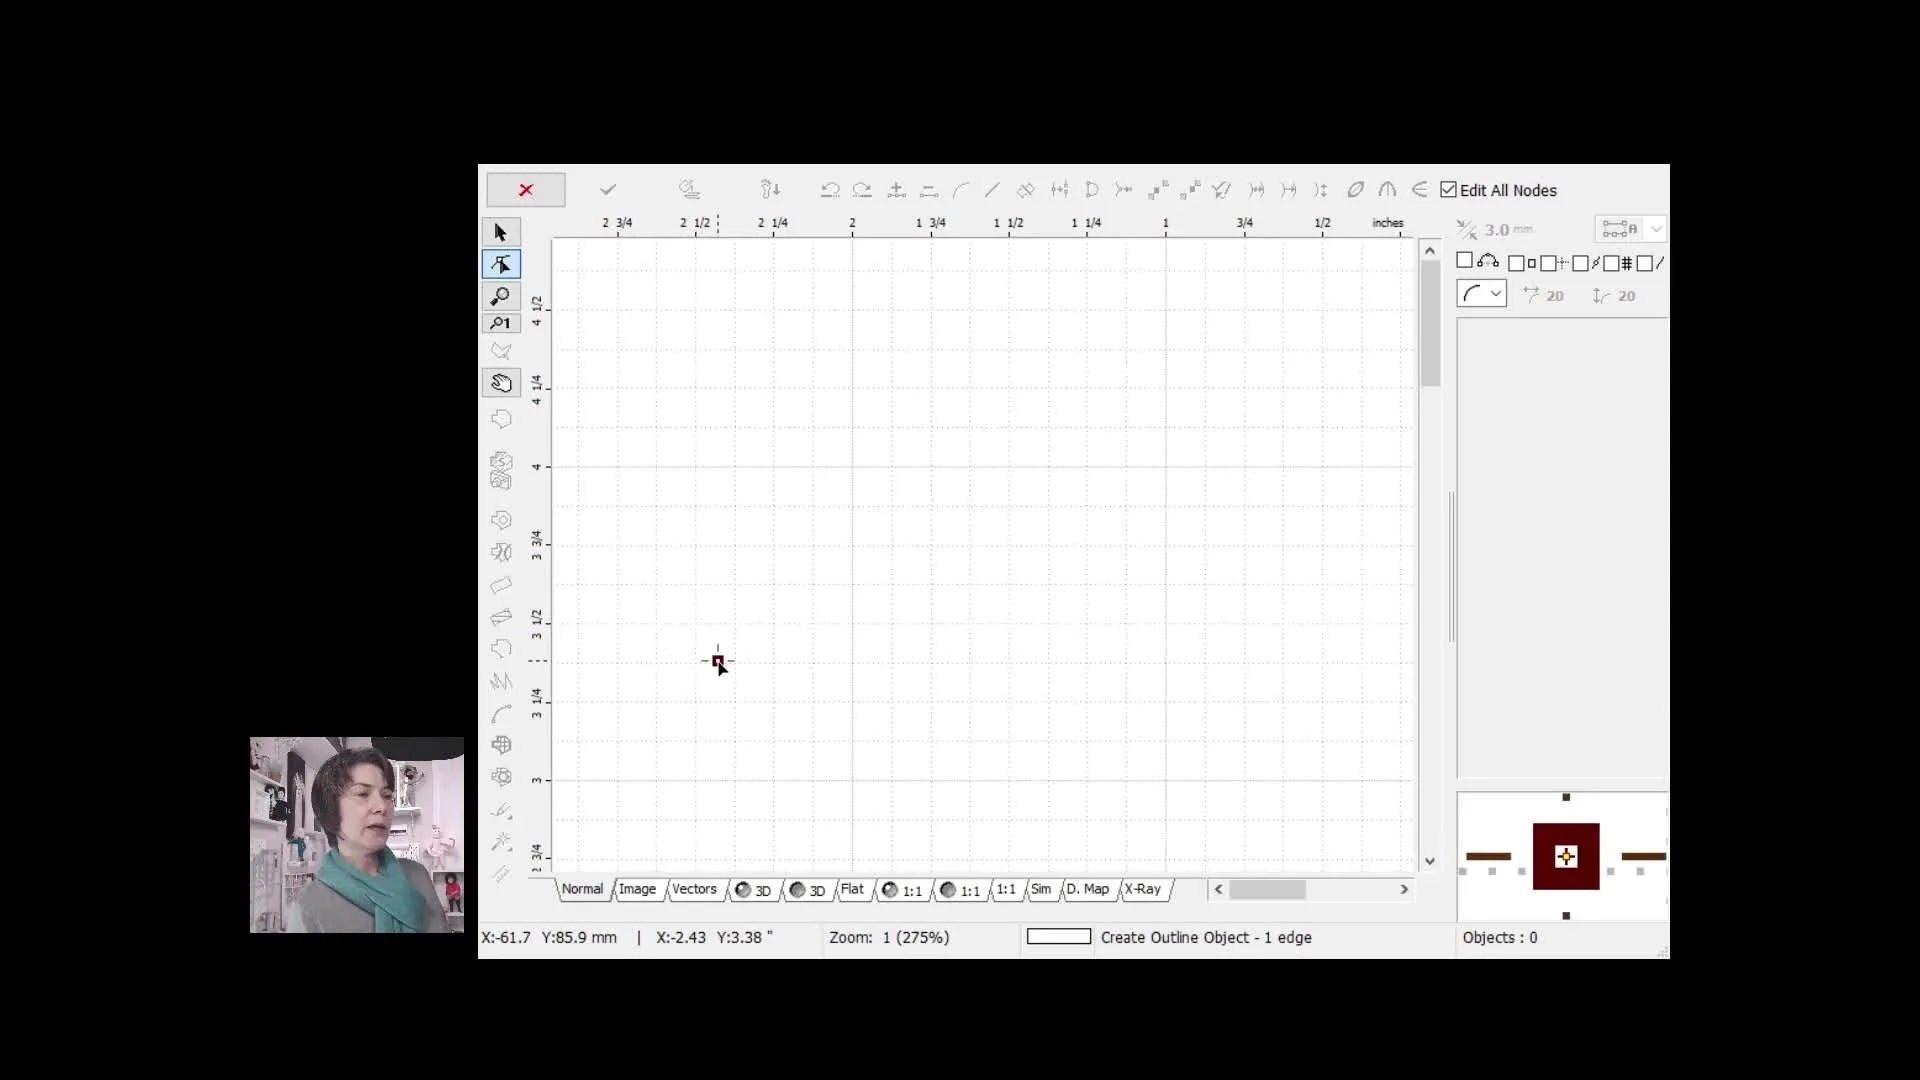
Task: Switch to the Vectors view tab
Action: coord(694,889)
